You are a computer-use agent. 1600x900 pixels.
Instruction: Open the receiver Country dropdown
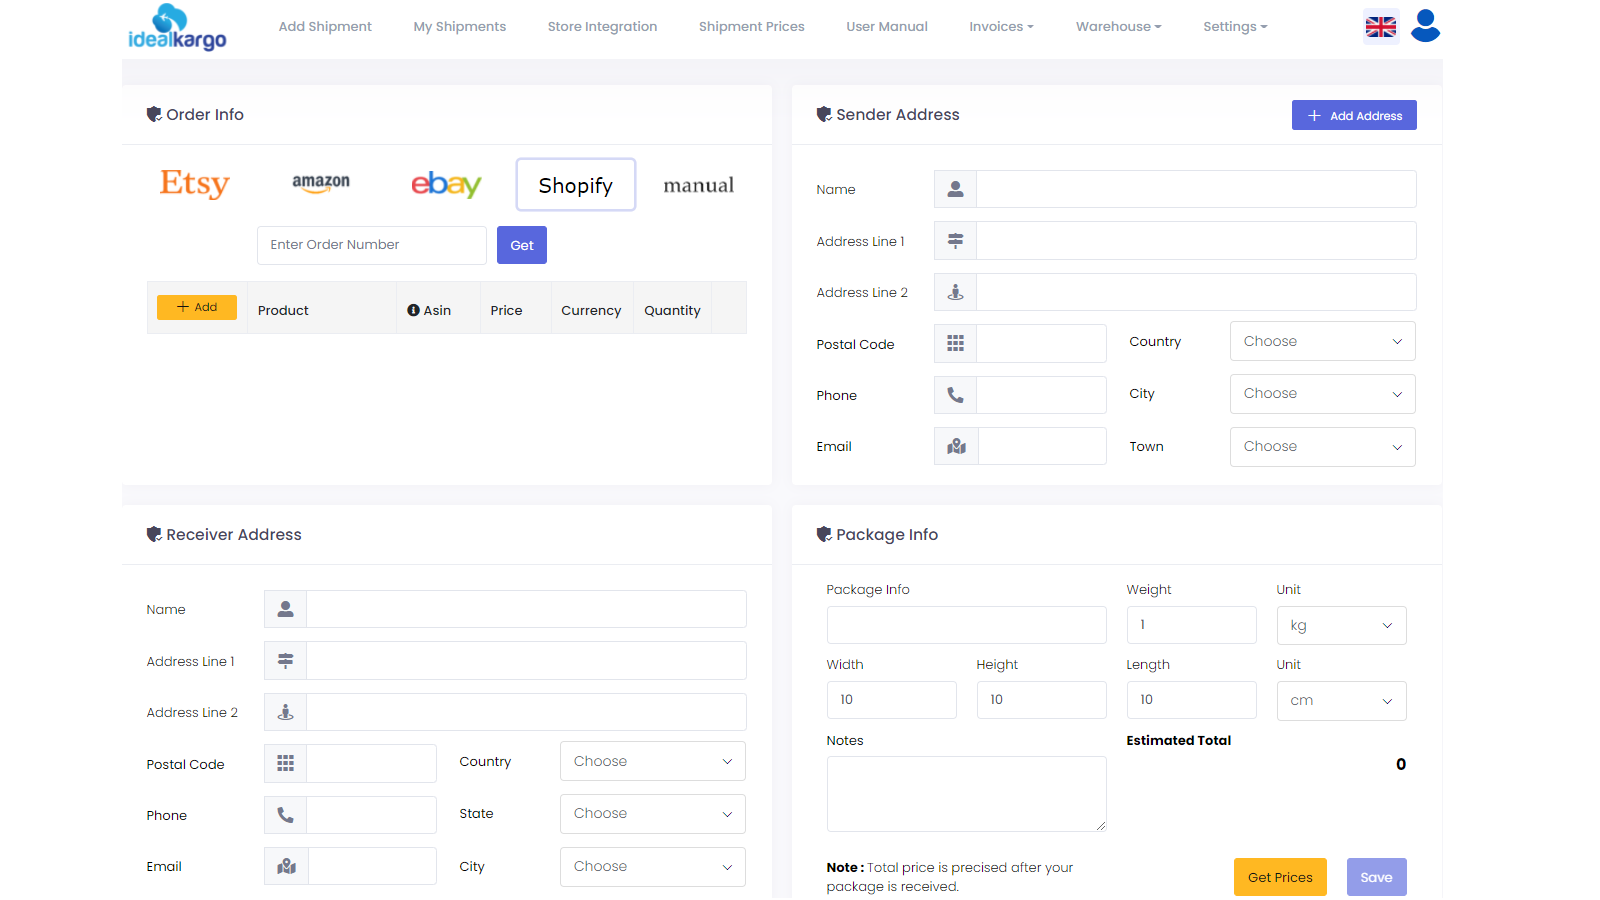(652, 761)
